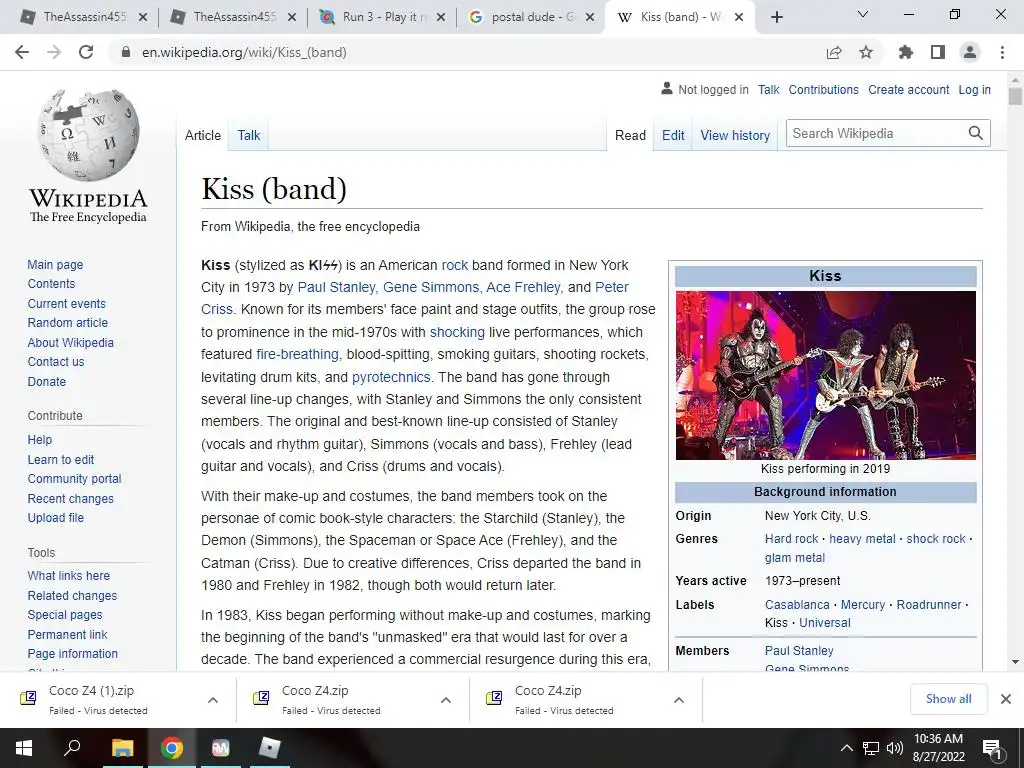Open the Casablanca label link

[797, 605]
